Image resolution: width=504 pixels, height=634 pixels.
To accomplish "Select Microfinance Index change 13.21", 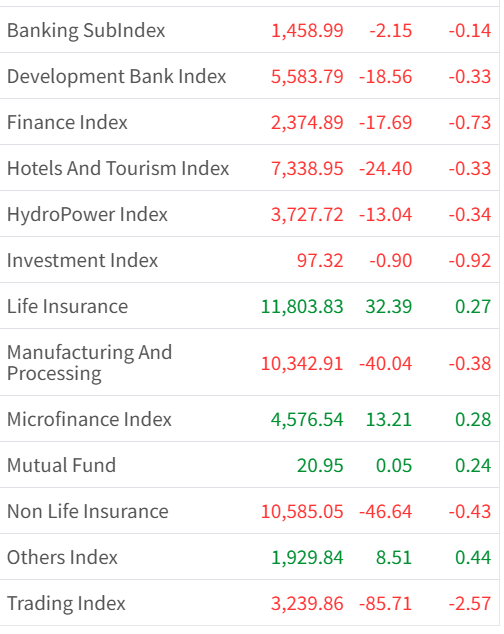I will pos(389,419).
